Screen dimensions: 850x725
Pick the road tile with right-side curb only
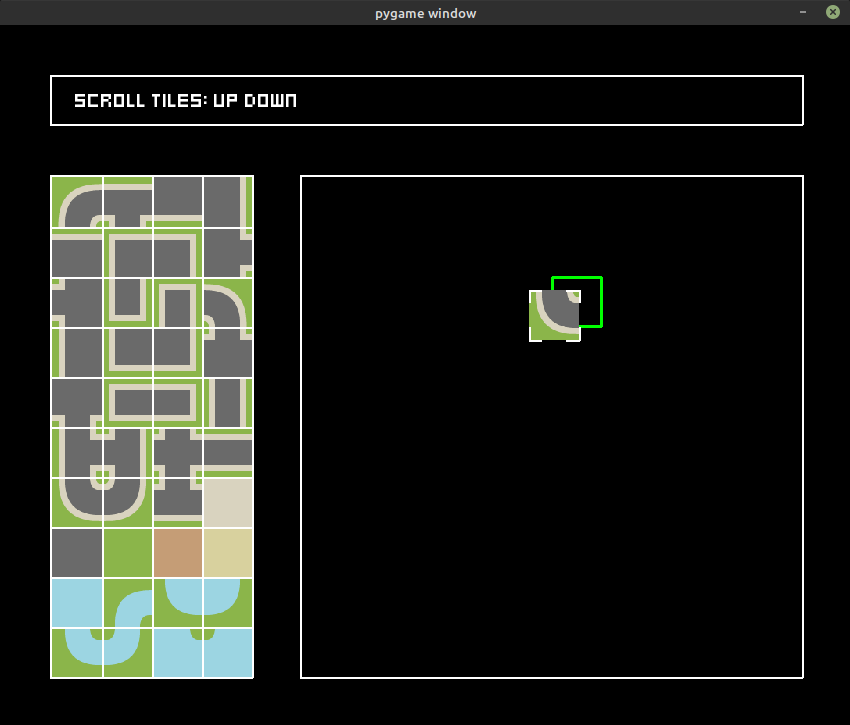click(228, 202)
